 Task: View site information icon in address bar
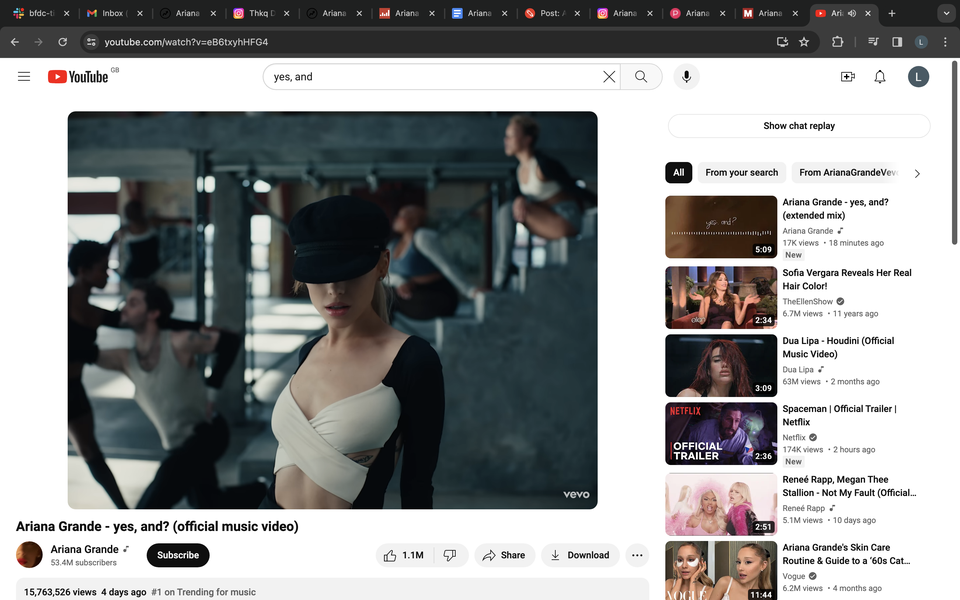point(91,42)
